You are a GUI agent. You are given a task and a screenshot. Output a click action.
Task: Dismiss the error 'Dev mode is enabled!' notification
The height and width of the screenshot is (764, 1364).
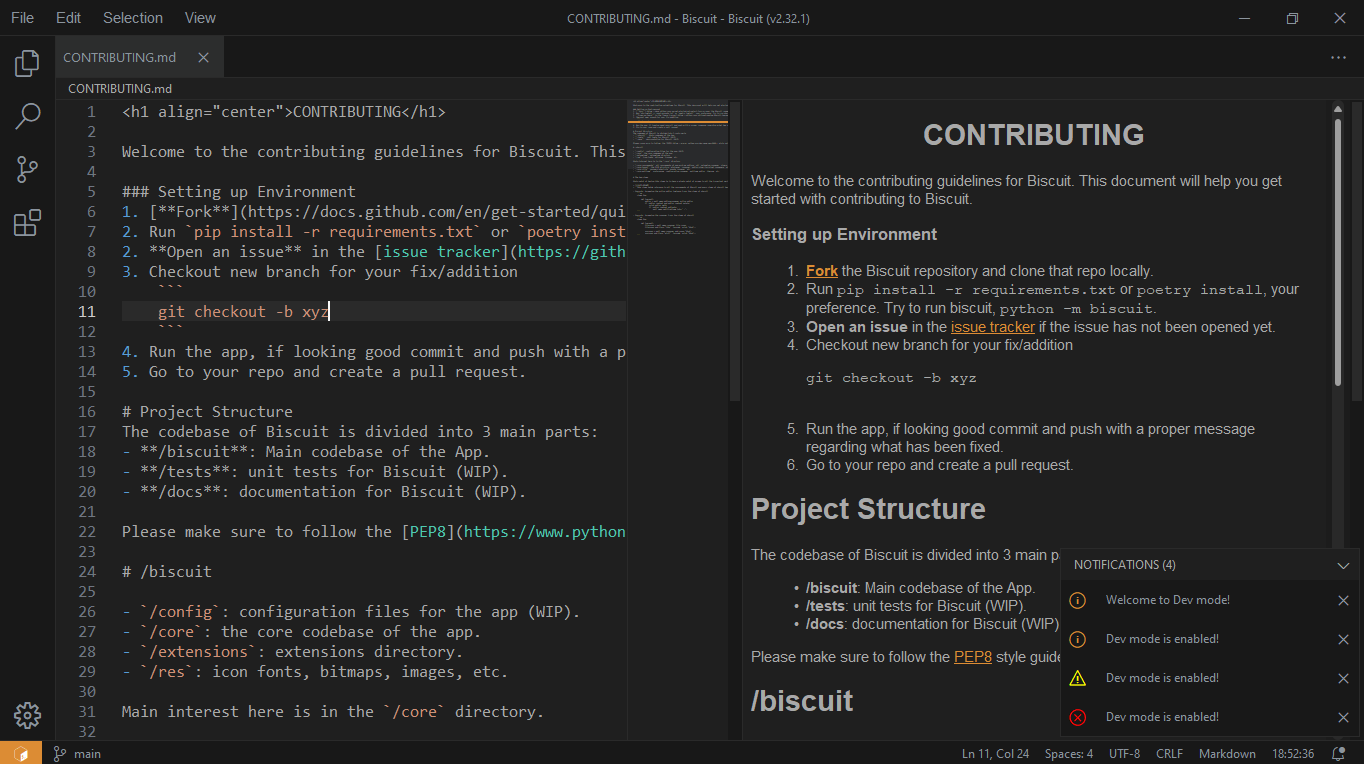[x=1345, y=717]
